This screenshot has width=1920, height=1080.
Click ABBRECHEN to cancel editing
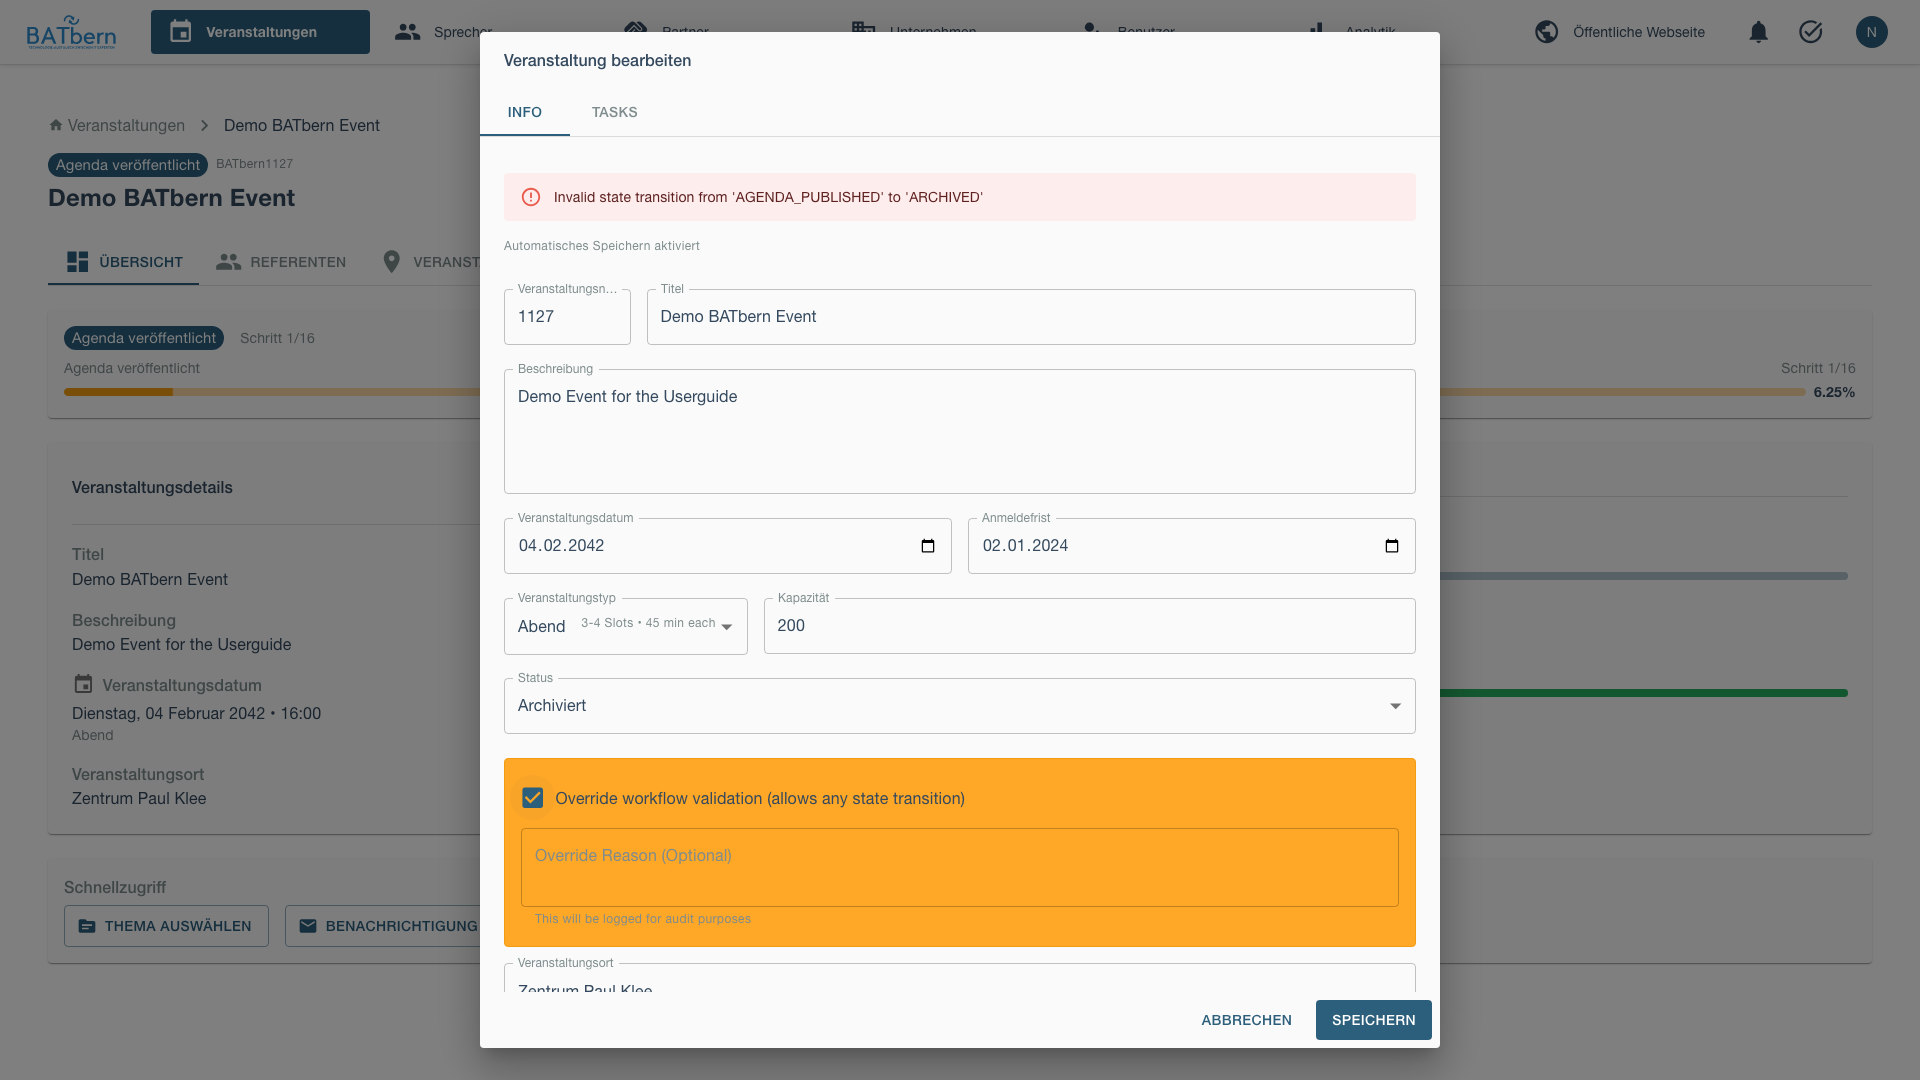pyautogui.click(x=1246, y=1020)
